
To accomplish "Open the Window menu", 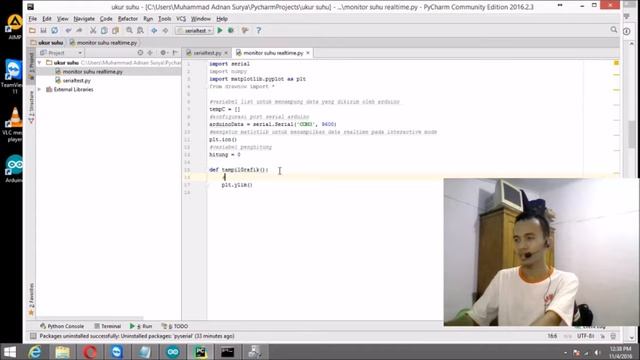I will pyautogui.click(x=201, y=19).
